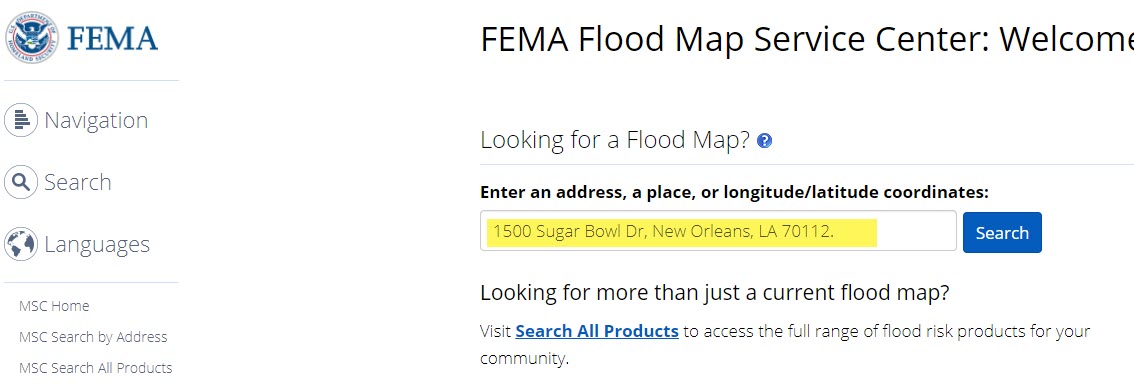
Task: Click the FEMA wordmark text
Action: click(112, 38)
